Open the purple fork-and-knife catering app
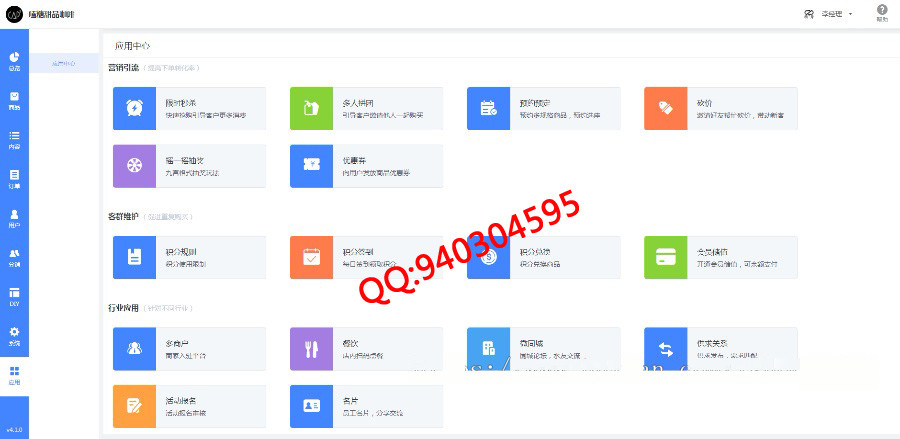Image resolution: width=900 pixels, height=439 pixels. point(311,348)
